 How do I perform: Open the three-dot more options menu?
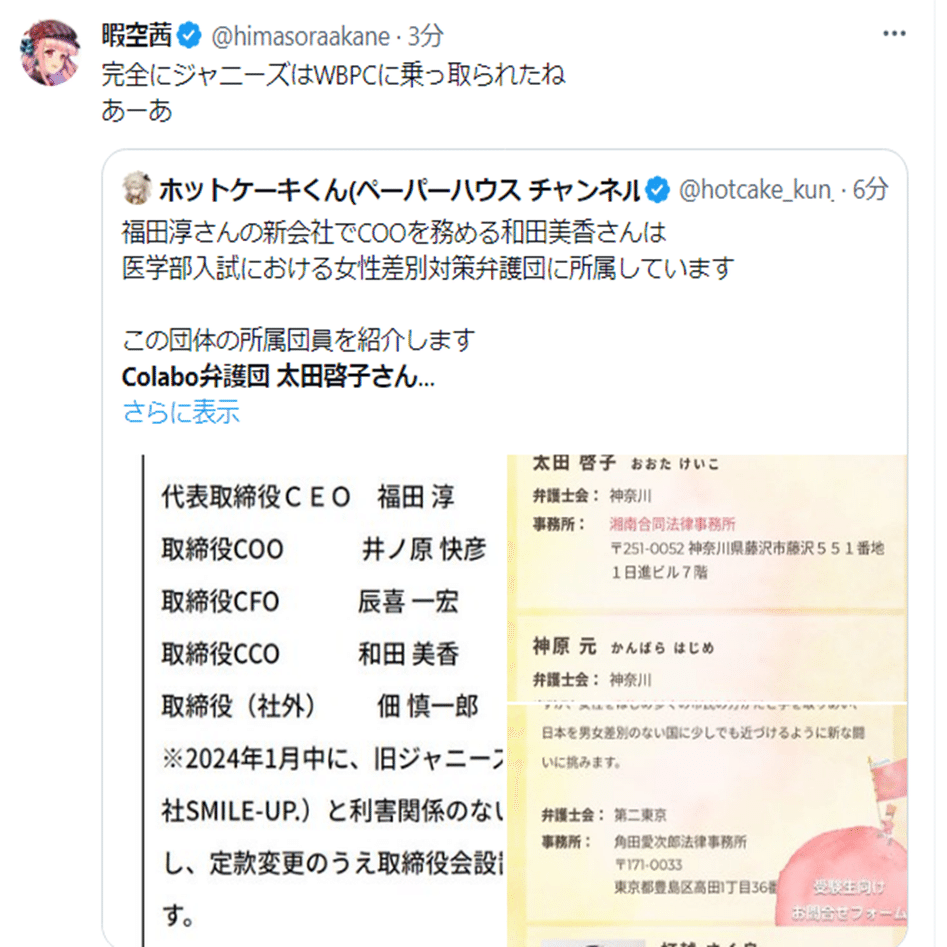(893, 34)
